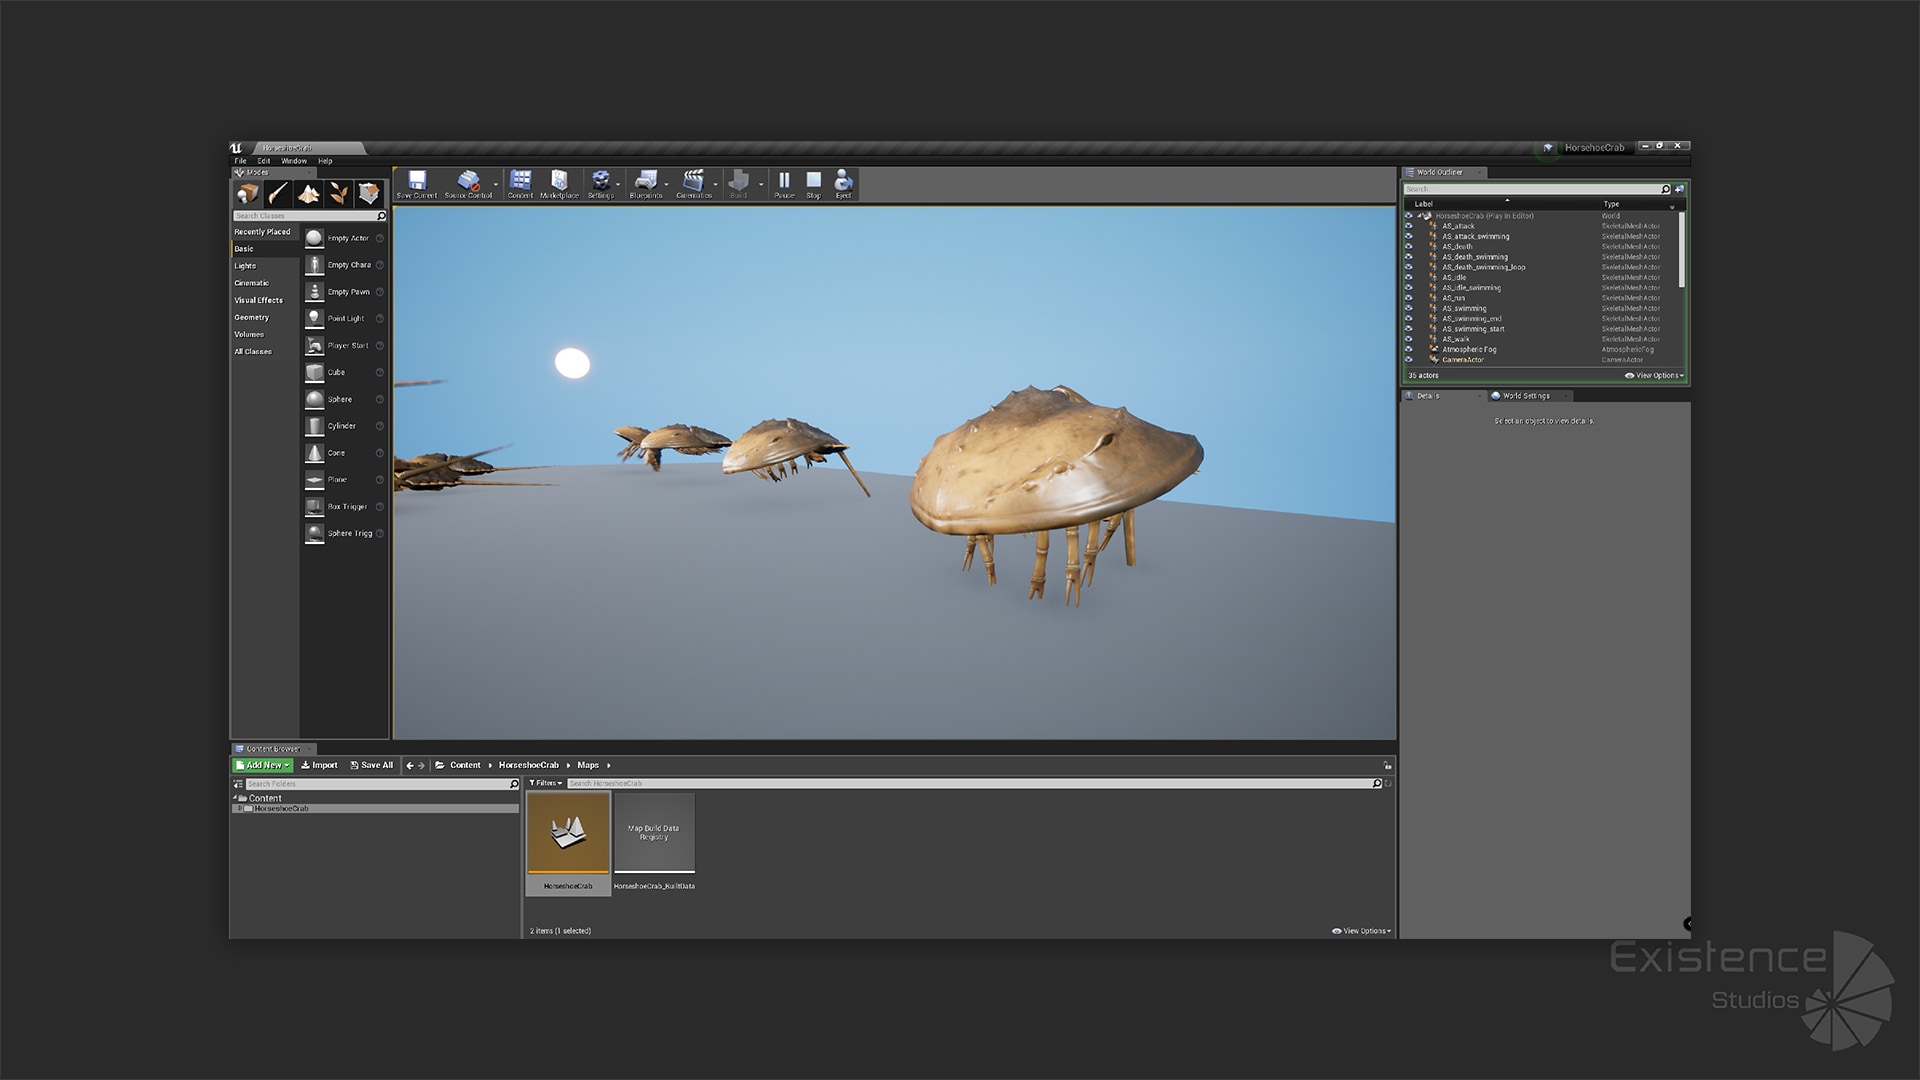The image size is (1920, 1080).
Task: Switch to the World Settings tab
Action: (x=1525, y=396)
